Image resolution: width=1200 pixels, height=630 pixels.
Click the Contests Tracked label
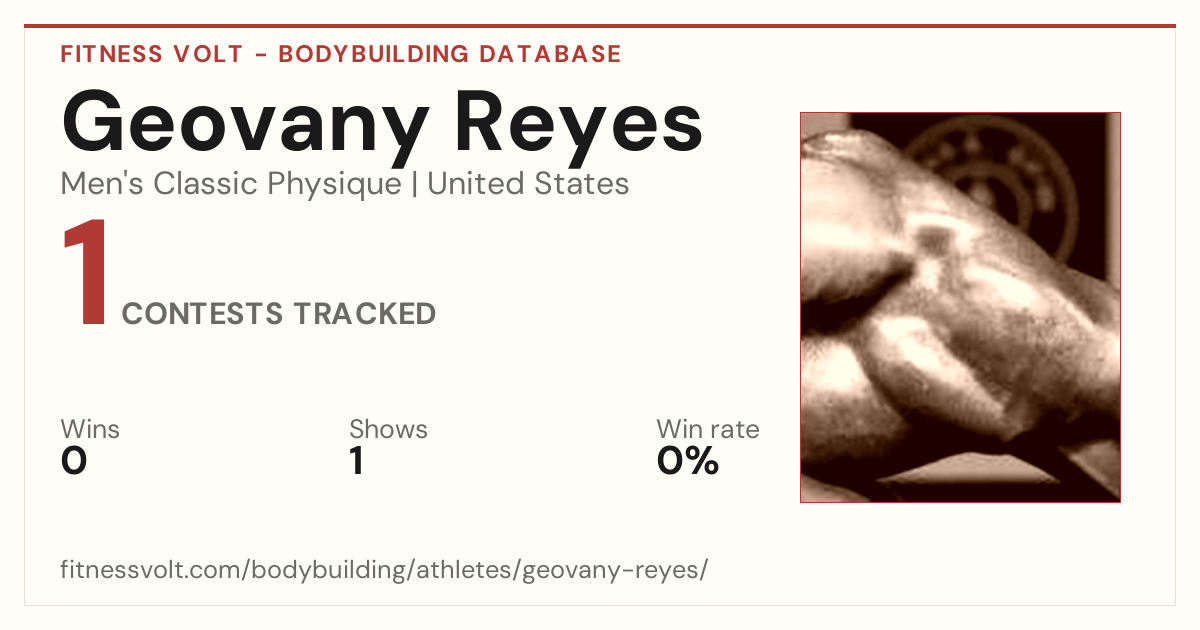279,314
